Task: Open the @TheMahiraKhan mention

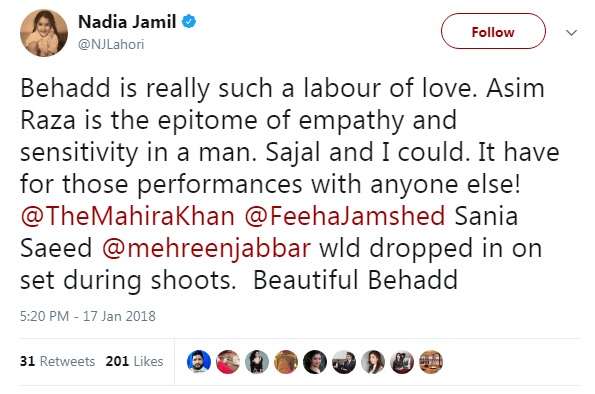Action: coord(128,216)
